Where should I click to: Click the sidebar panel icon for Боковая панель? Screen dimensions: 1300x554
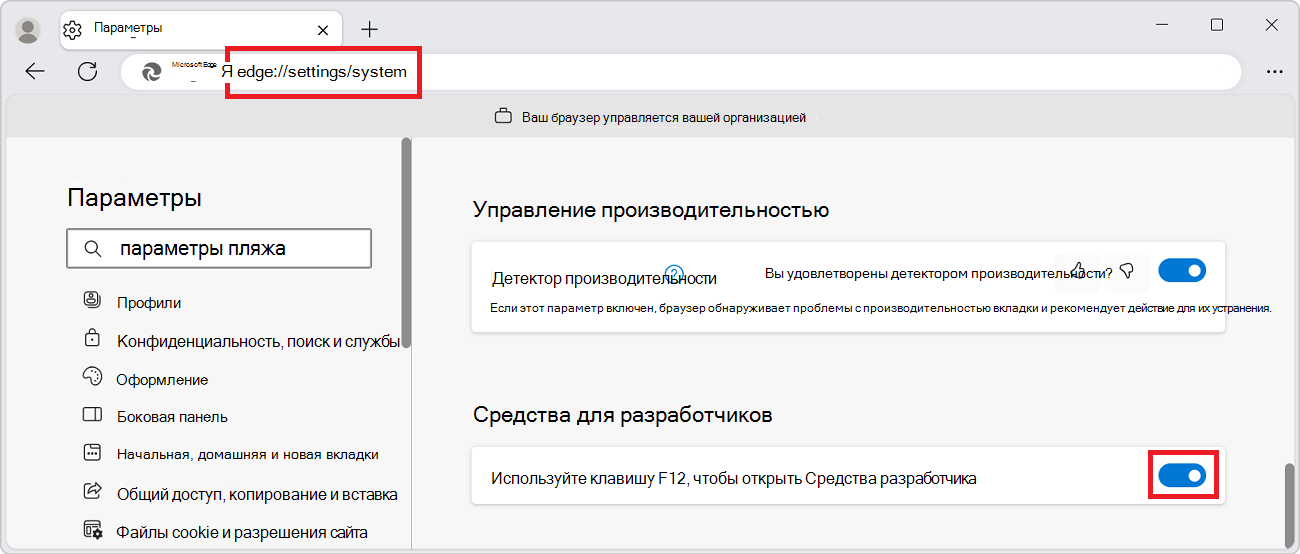[x=92, y=415]
